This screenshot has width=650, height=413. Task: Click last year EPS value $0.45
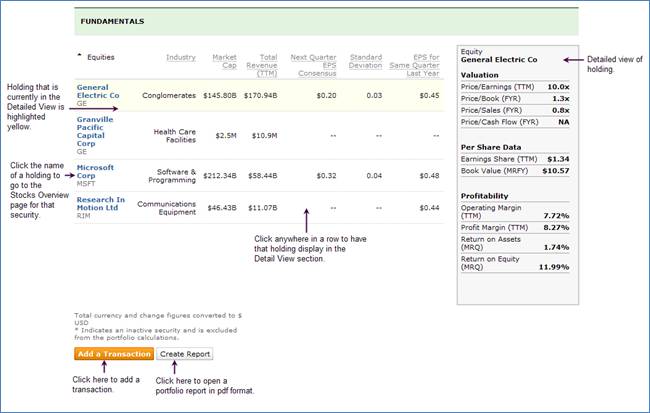pos(429,95)
